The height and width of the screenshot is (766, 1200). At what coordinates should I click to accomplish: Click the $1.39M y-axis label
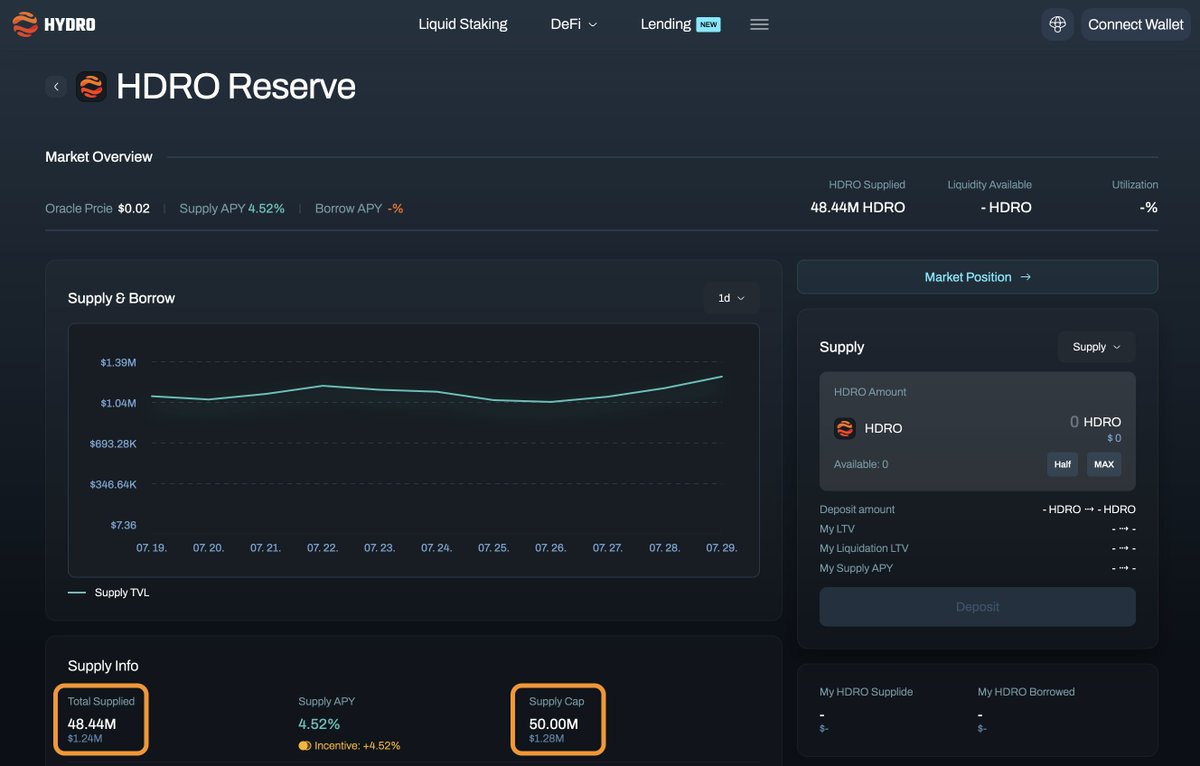pyautogui.click(x=118, y=362)
